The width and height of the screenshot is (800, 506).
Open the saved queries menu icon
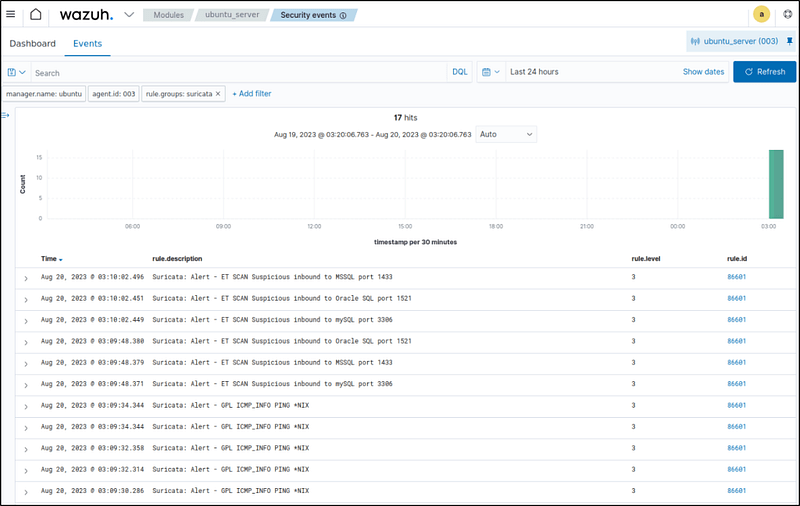[16, 72]
